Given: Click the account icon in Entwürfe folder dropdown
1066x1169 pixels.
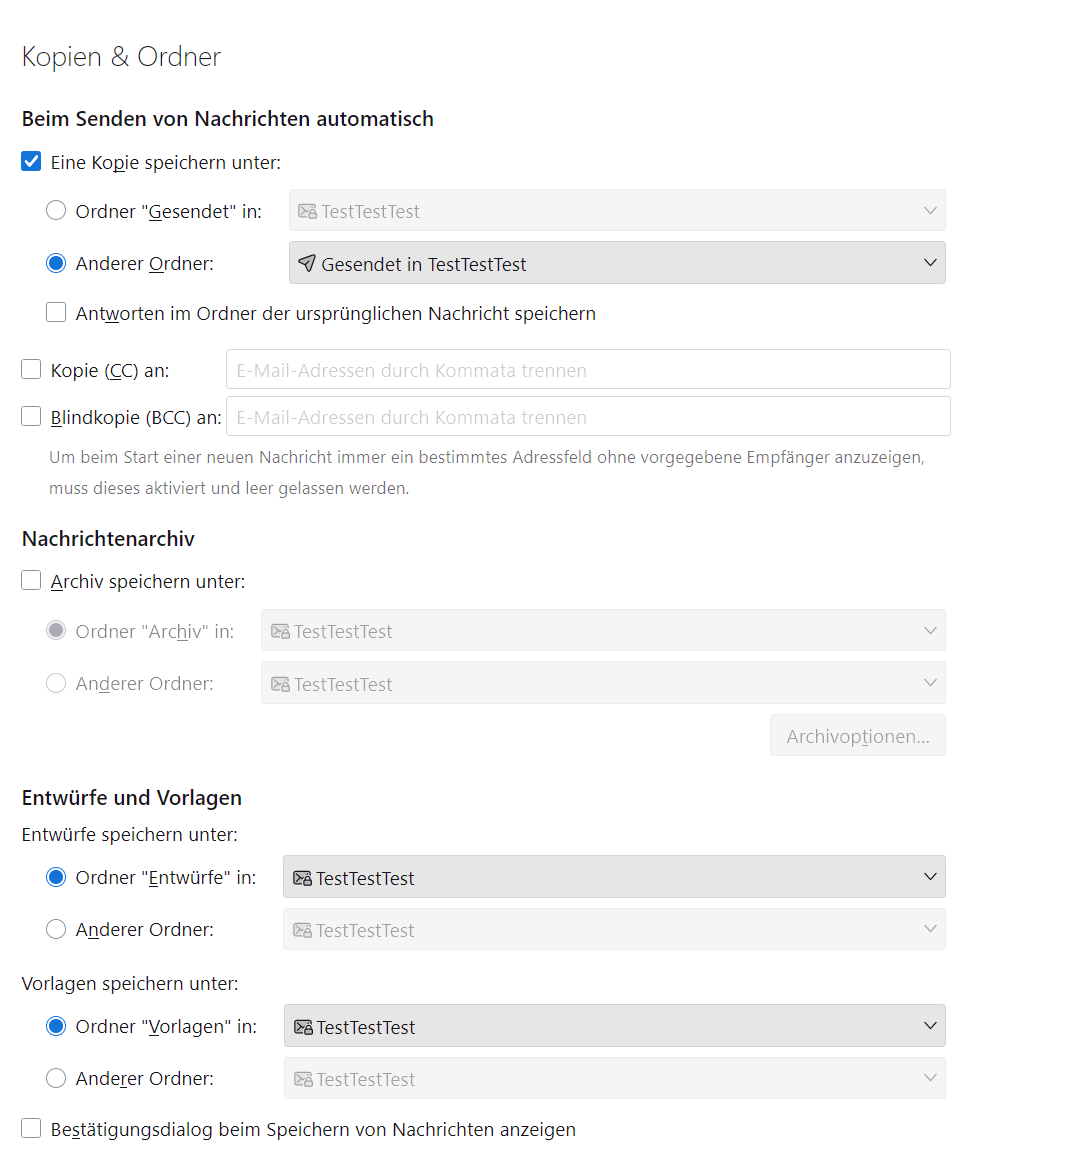Looking at the screenshot, I should 302,878.
